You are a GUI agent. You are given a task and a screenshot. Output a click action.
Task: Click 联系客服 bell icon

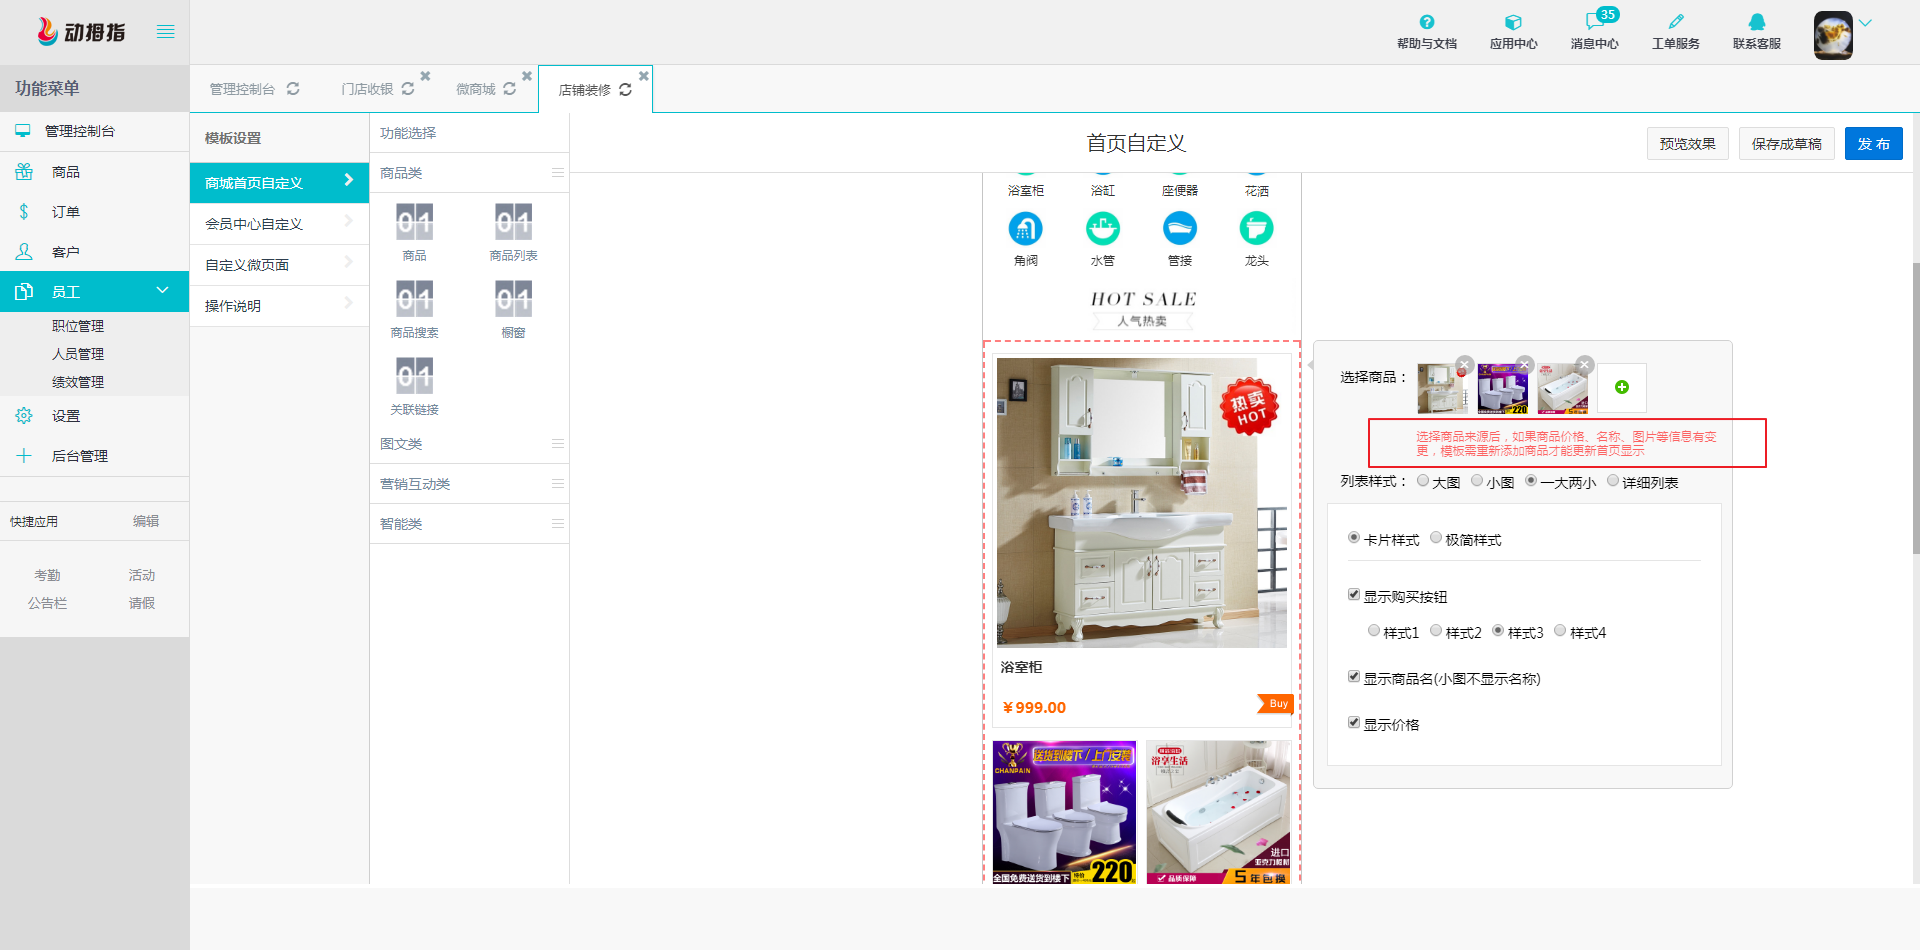1757,22
